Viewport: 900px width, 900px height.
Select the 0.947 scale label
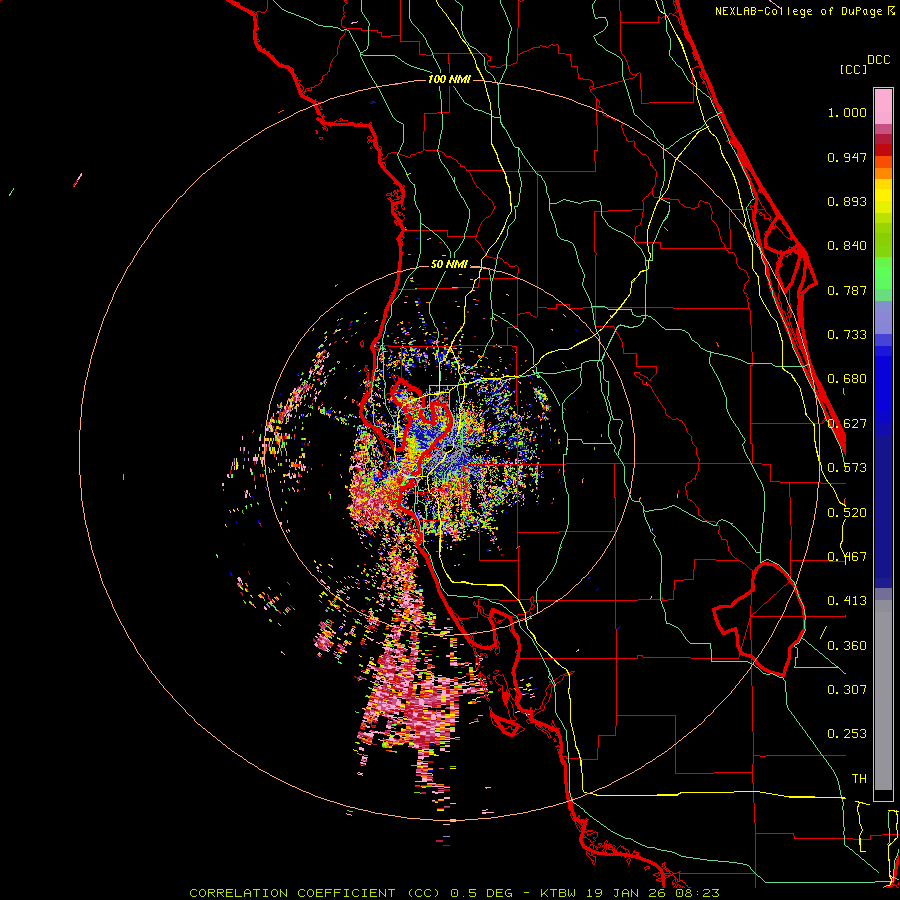(x=847, y=157)
